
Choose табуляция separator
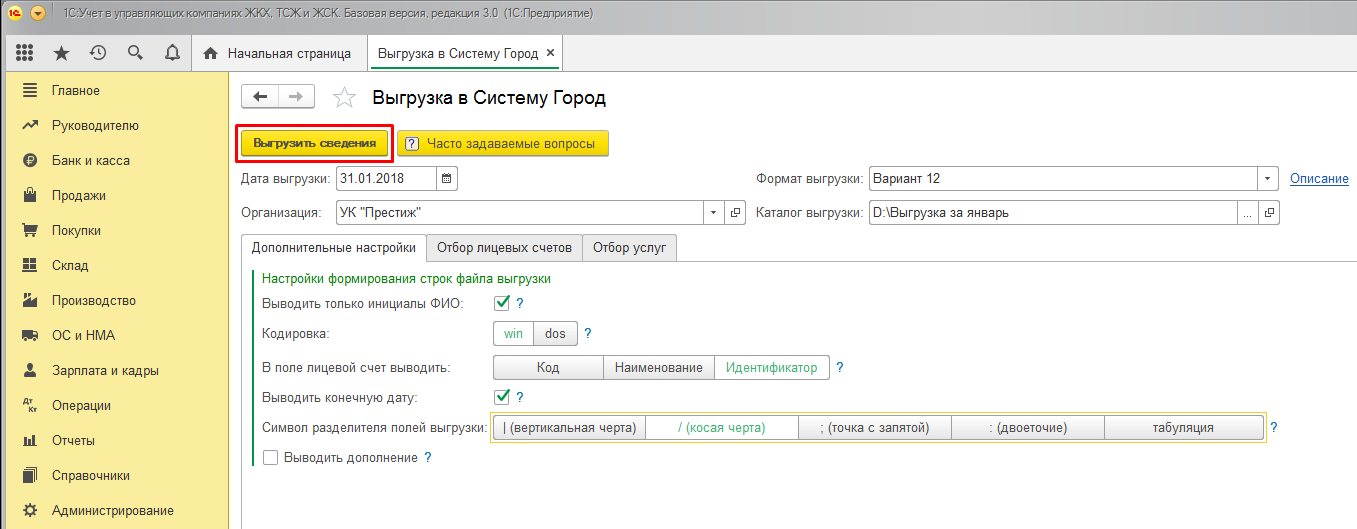click(x=1183, y=428)
